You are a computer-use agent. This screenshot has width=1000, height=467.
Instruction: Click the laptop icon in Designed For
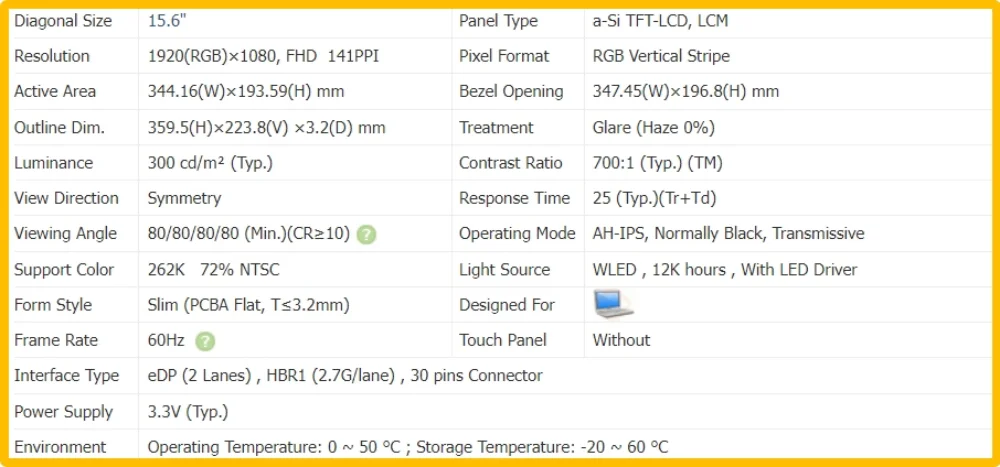coord(613,304)
